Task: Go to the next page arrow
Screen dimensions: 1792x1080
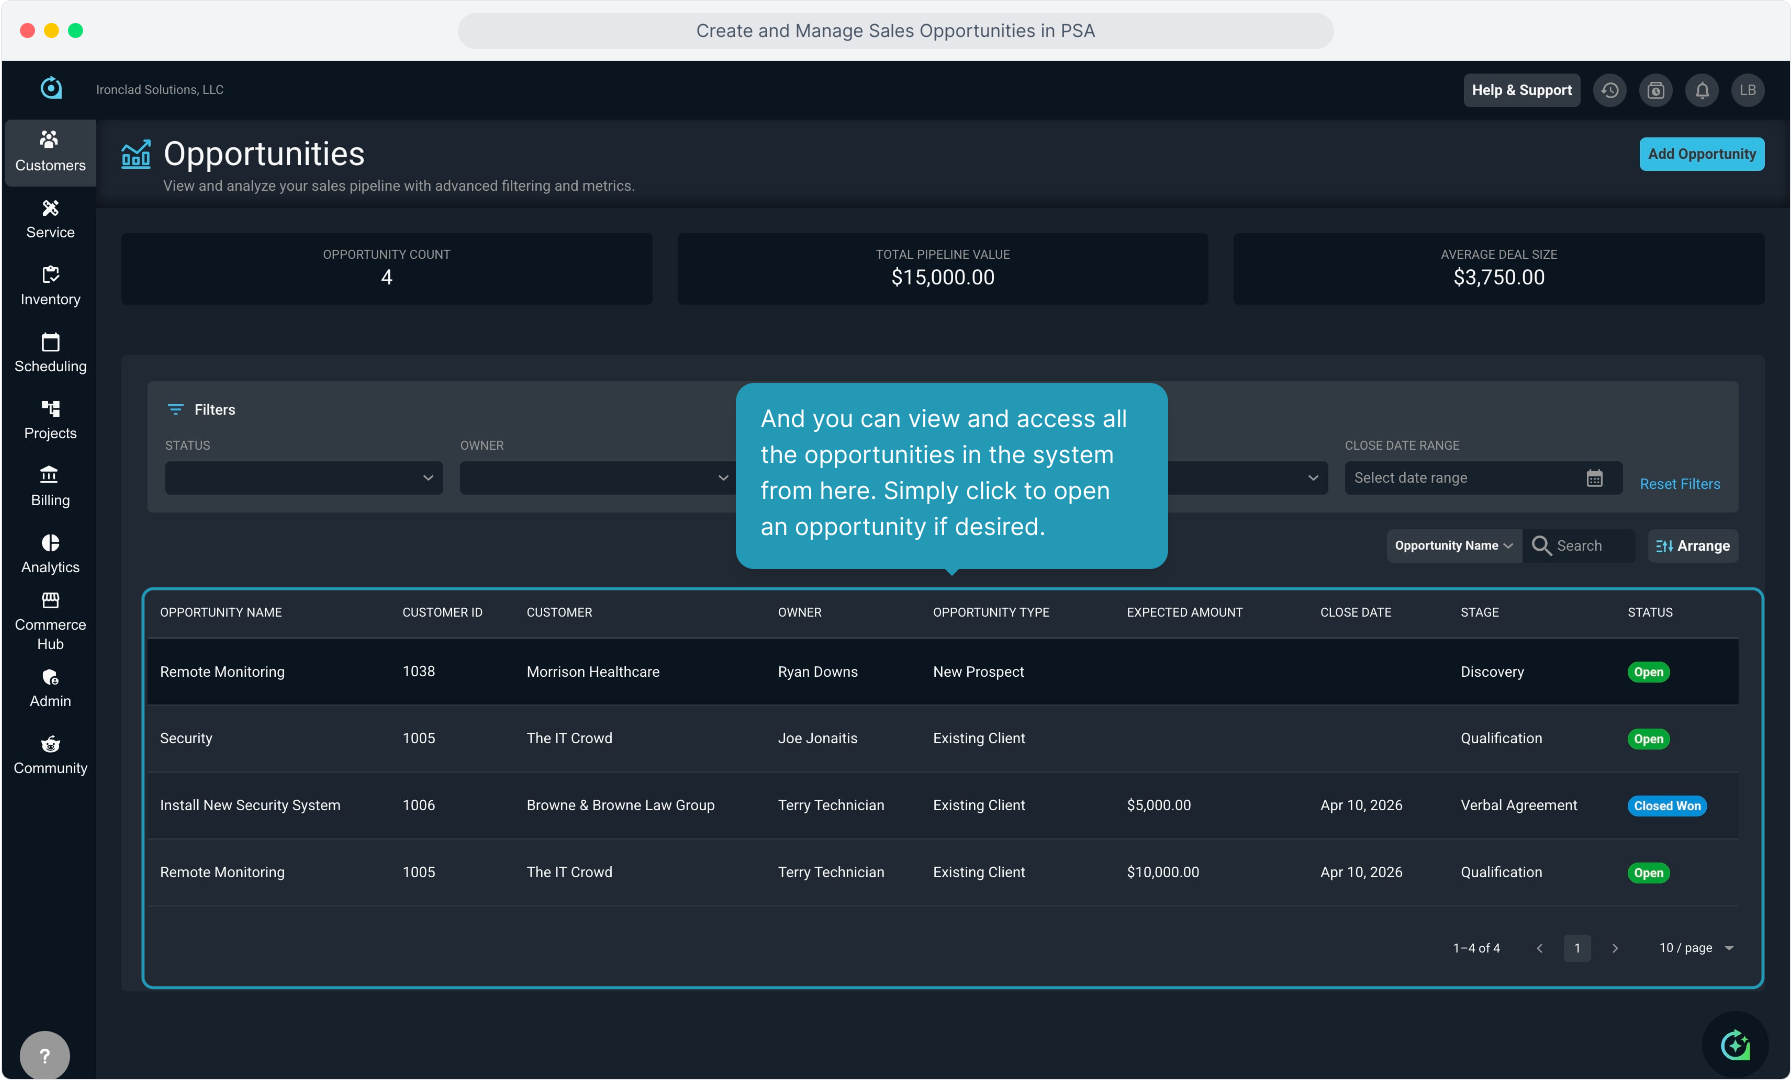Action: tap(1615, 948)
